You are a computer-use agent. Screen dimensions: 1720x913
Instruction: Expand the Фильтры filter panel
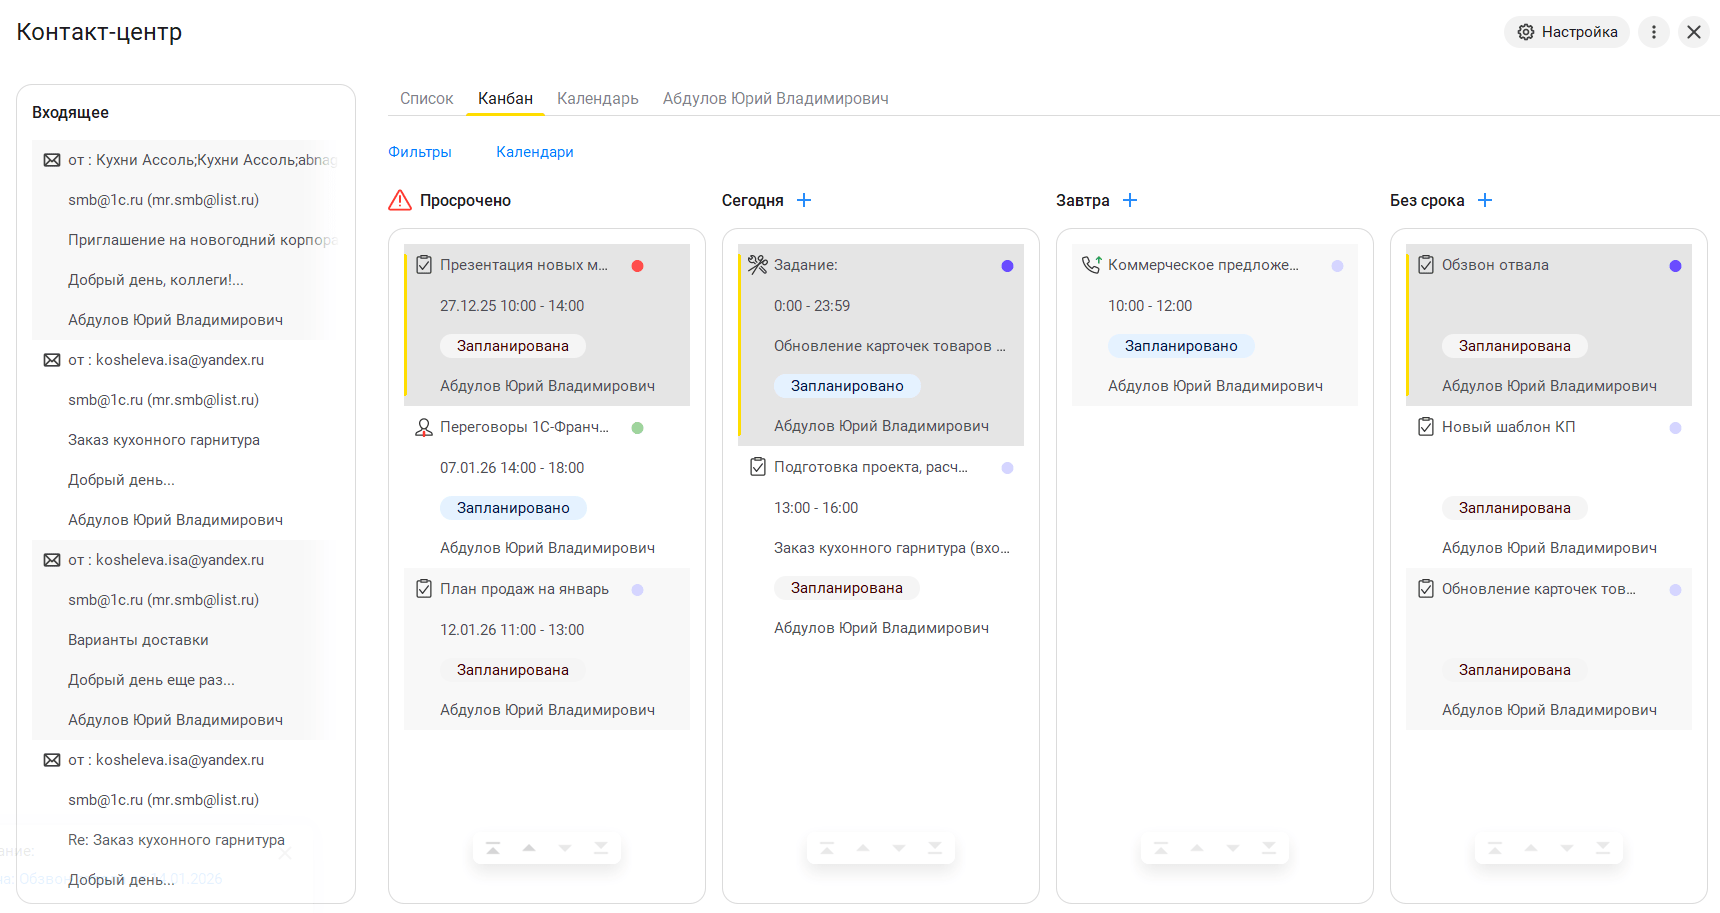point(420,152)
